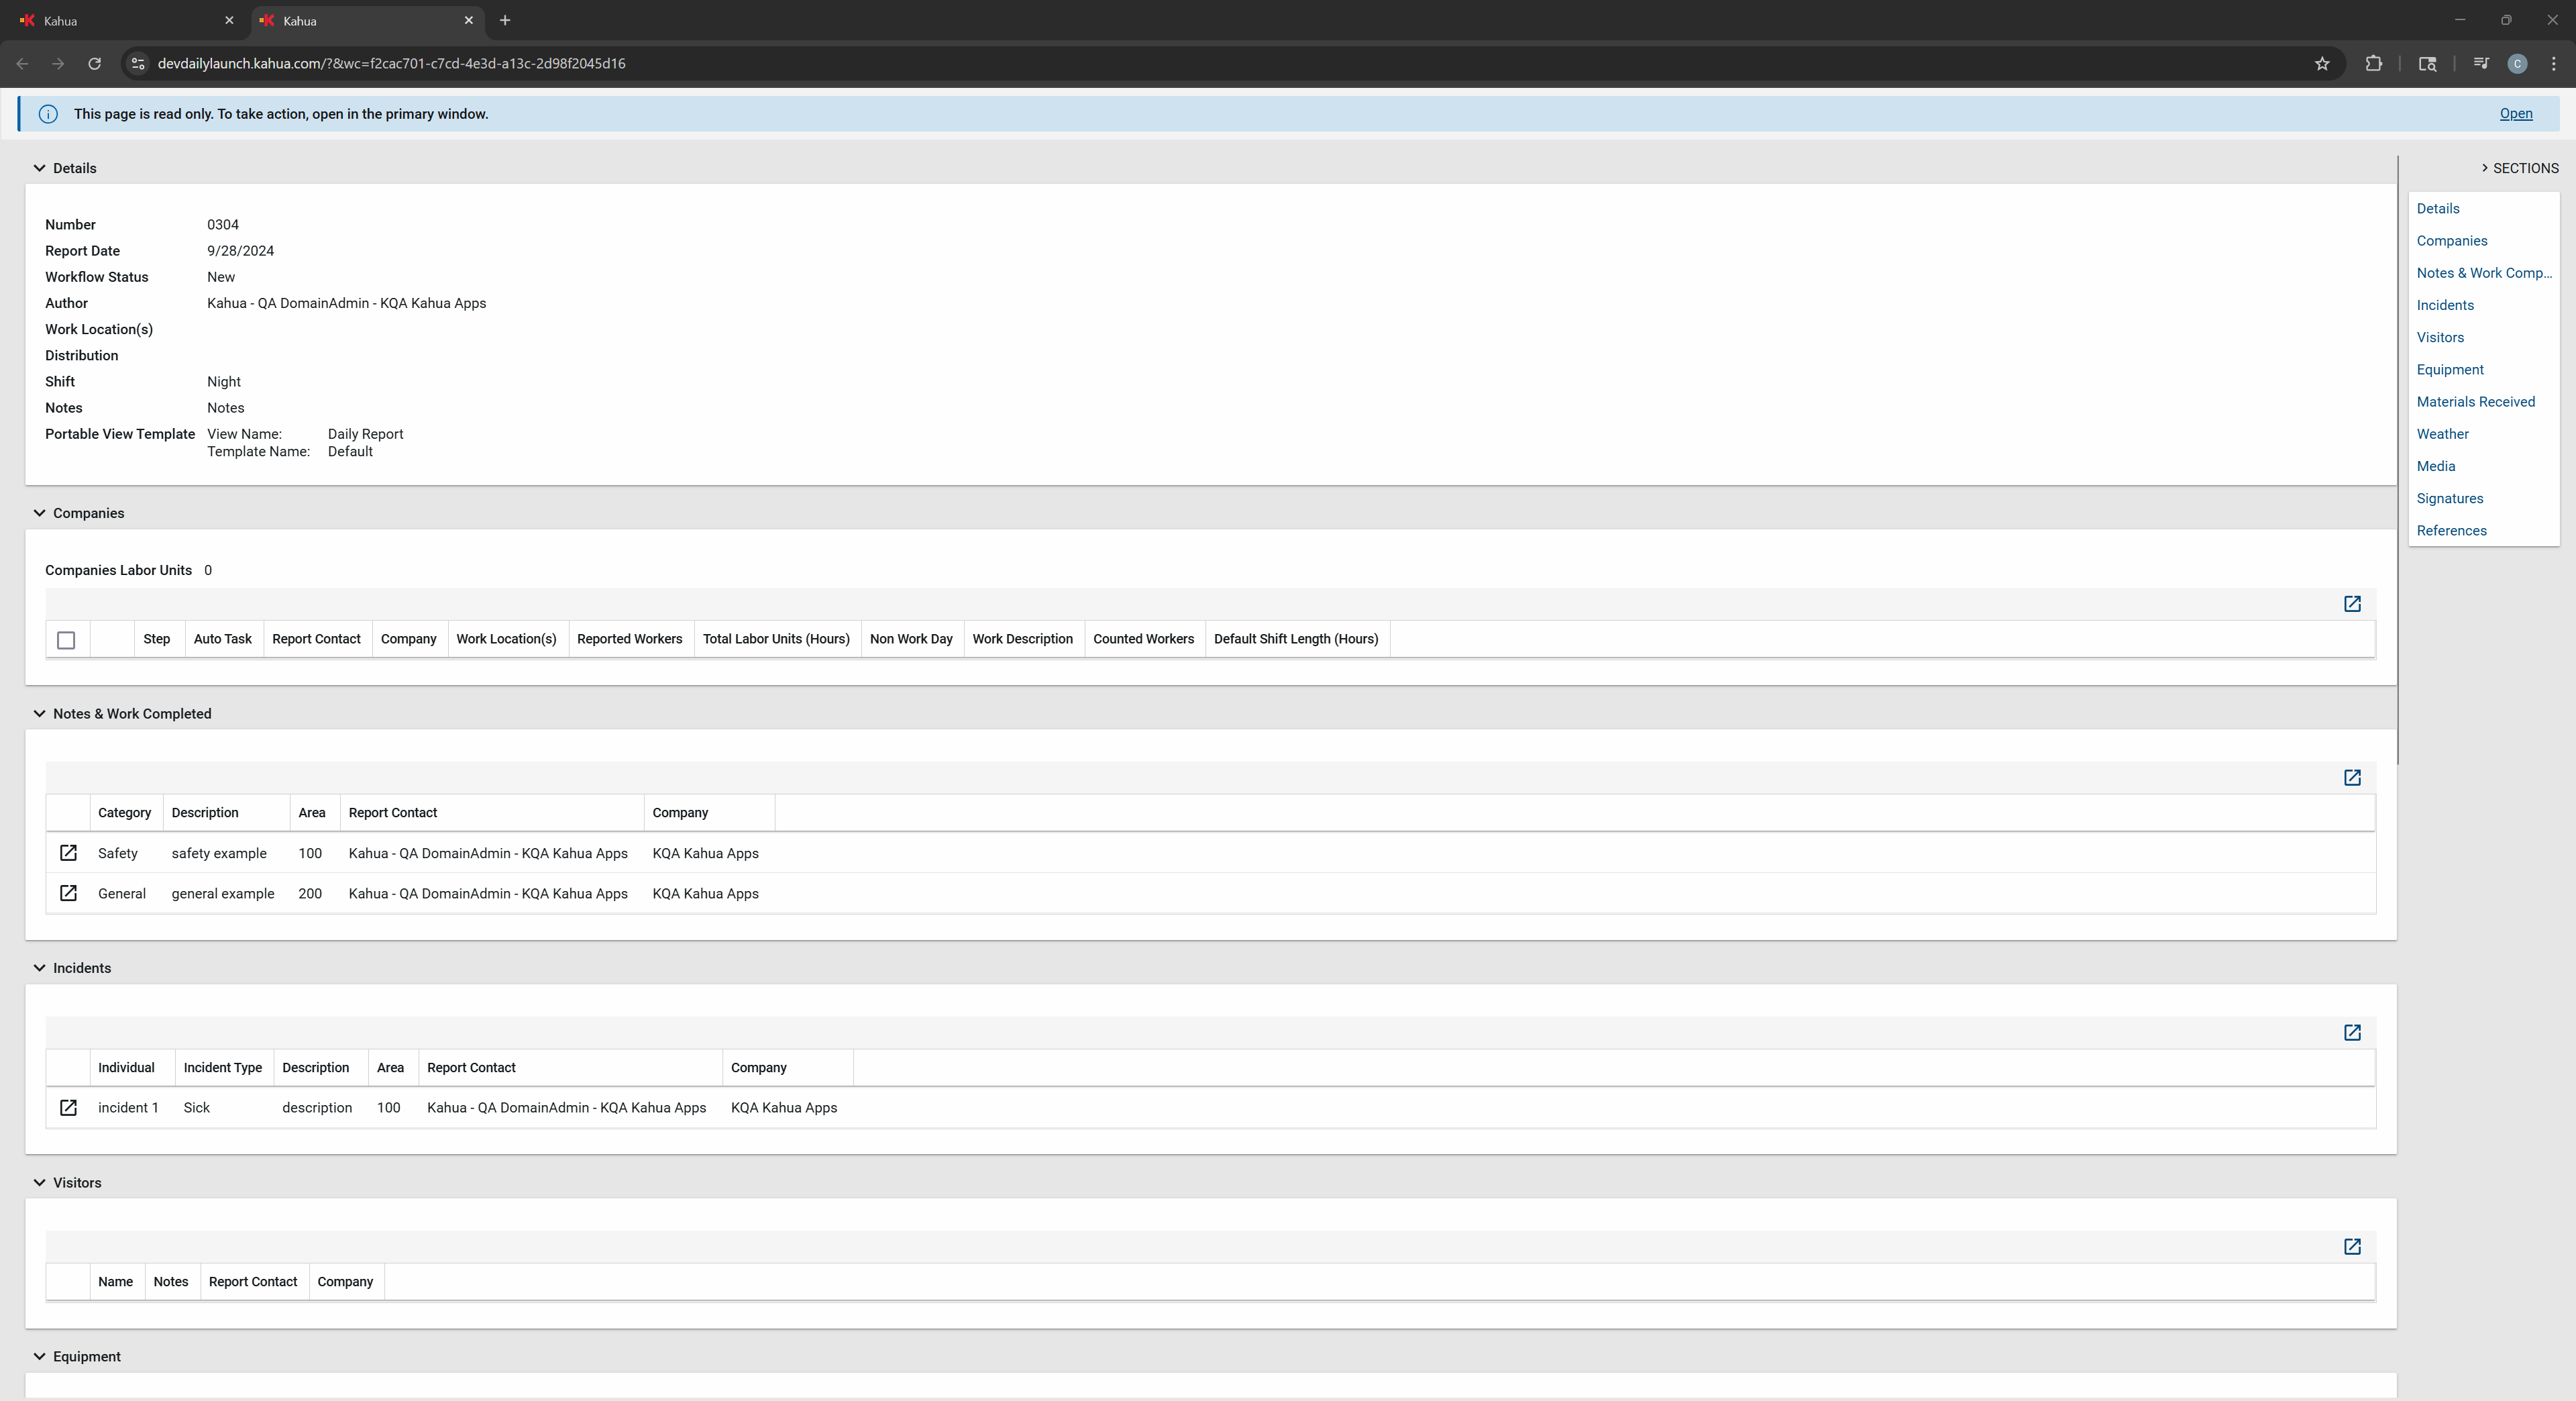Click the browser address bar URL
The width and height of the screenshot is (2576, 1401).
[x=391, y=64]
